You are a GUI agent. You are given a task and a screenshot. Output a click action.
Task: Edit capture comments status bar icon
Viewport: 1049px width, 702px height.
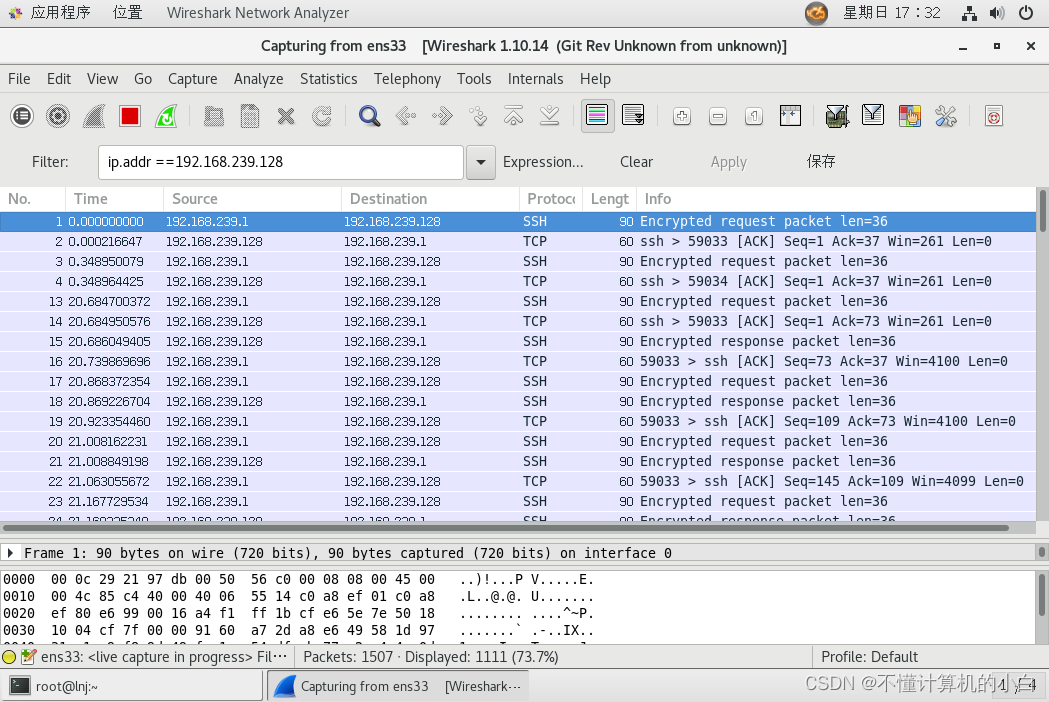(x=28, y=657)
